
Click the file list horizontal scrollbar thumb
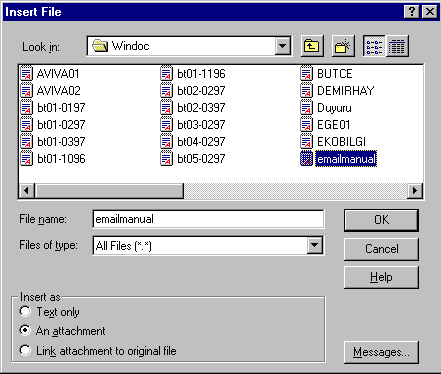109,191
